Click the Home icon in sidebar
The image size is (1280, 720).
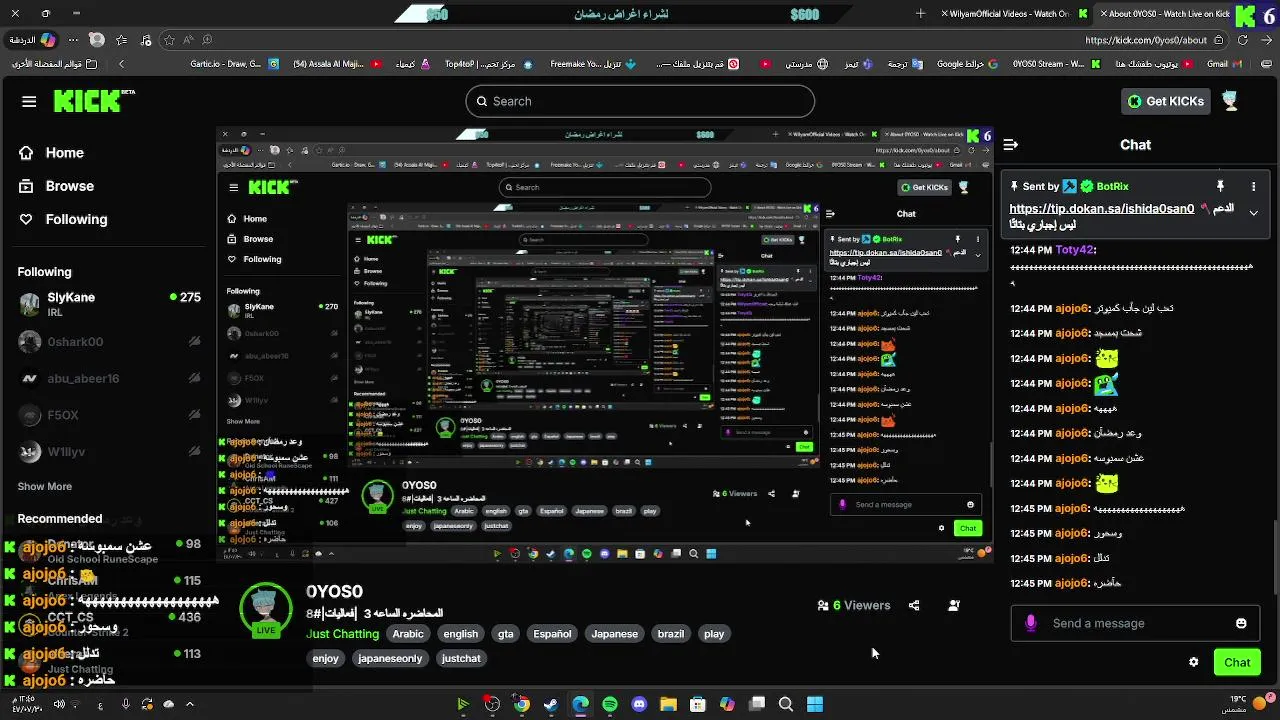(27, 153)
